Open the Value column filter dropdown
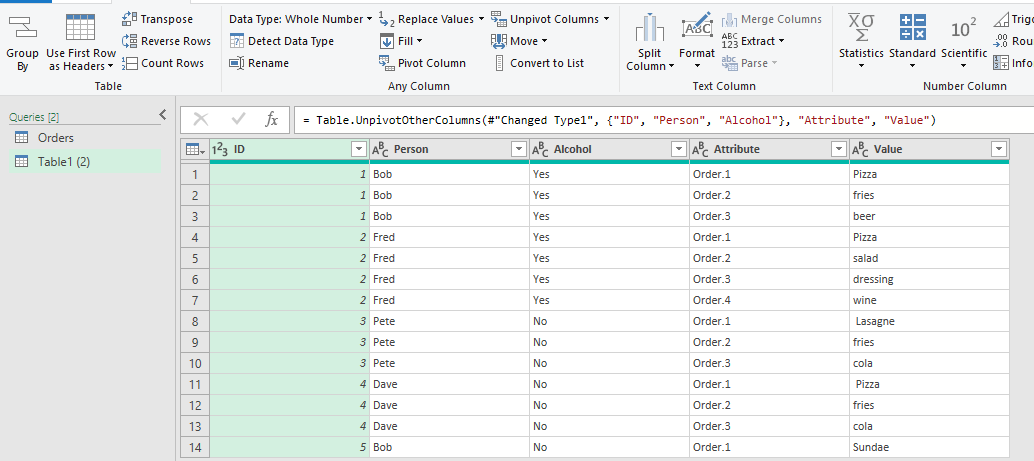 pyautogui.click(x=998, y=149)
